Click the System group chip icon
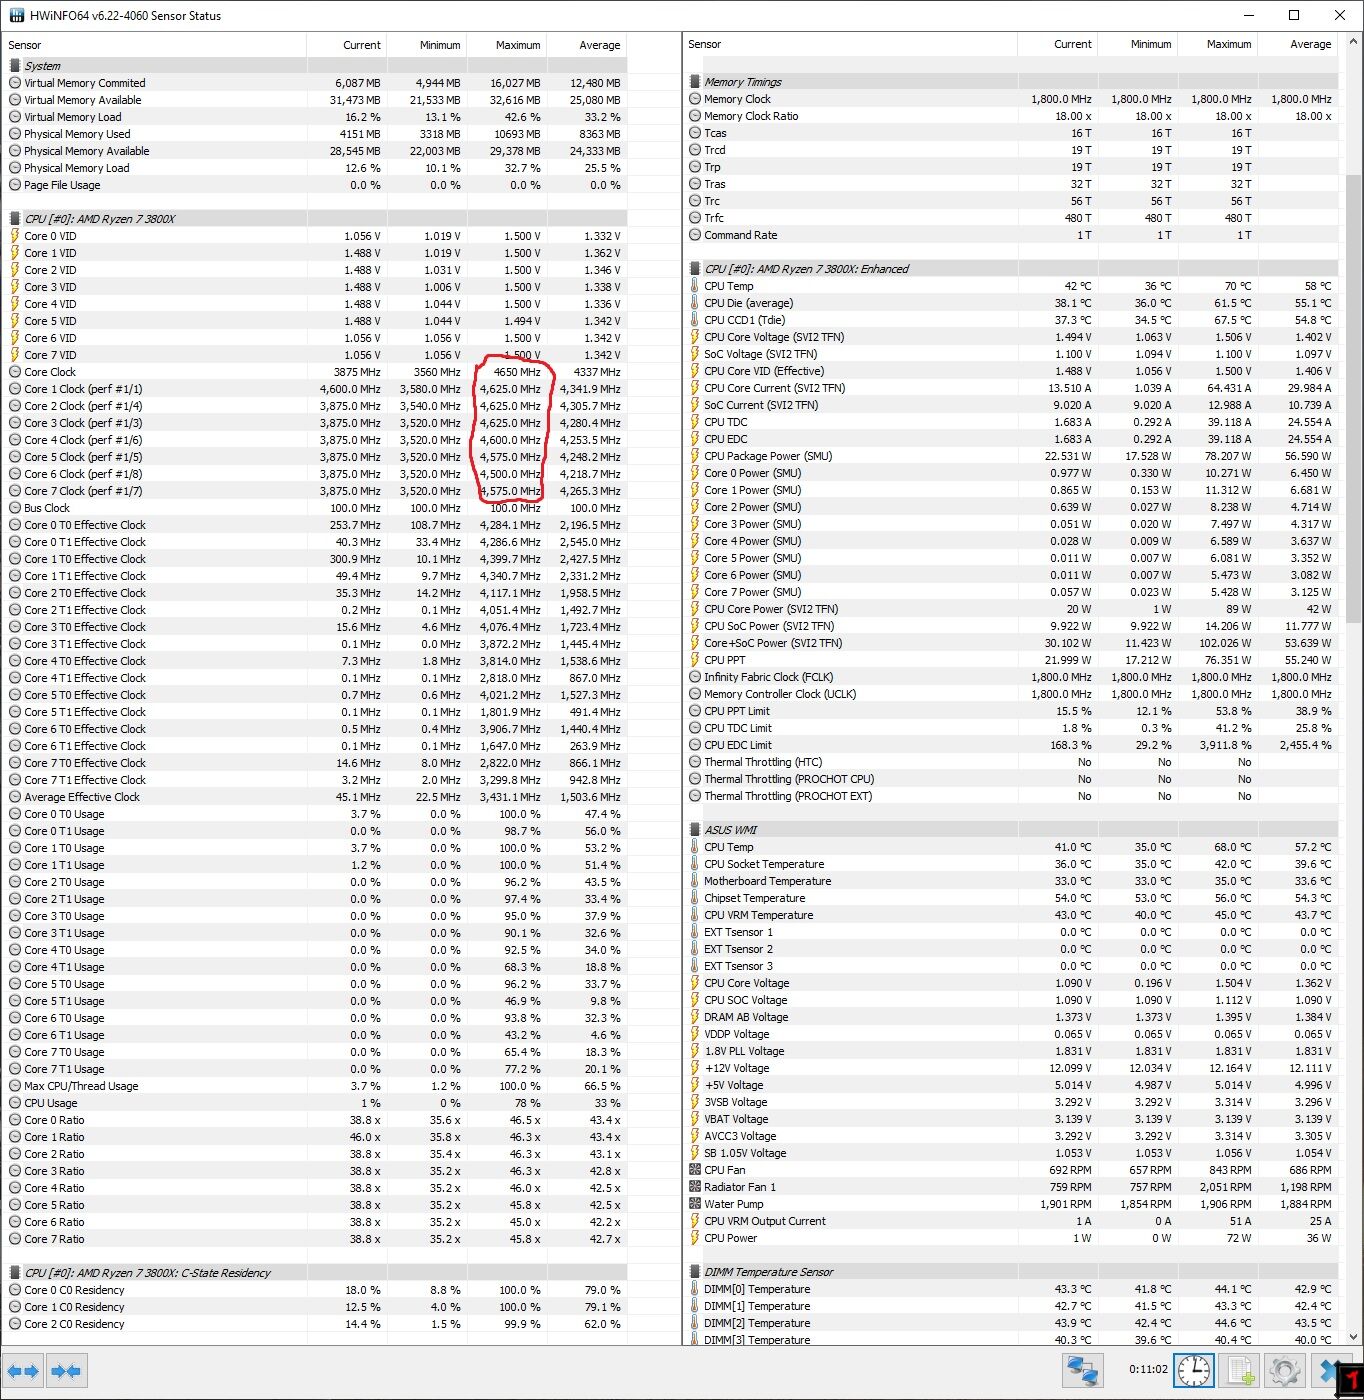 [14, 66]
